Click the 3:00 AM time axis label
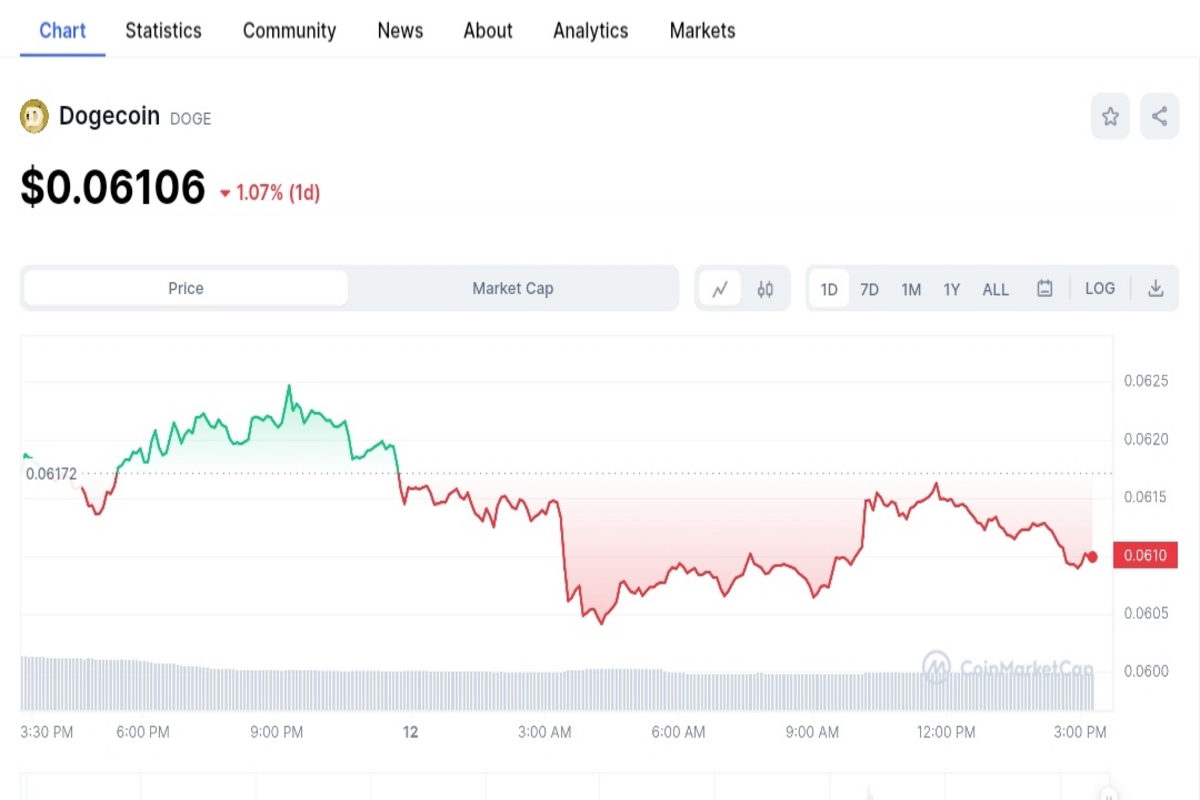 pos(545,732)
